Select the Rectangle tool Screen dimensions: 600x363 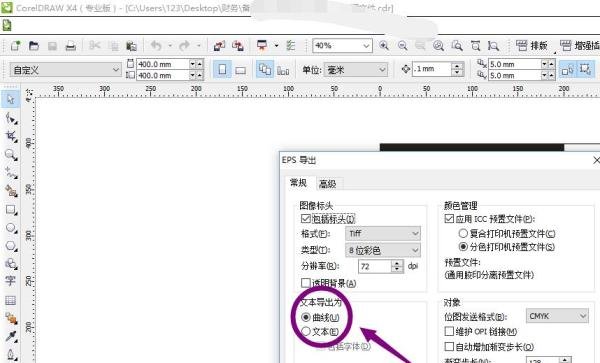pyautogui.click(x=11, y=210)
